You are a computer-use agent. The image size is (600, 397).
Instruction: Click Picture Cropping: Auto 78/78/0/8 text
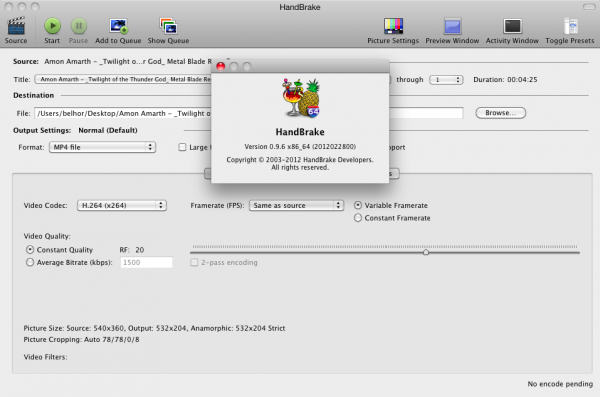(x=82, y=340)
